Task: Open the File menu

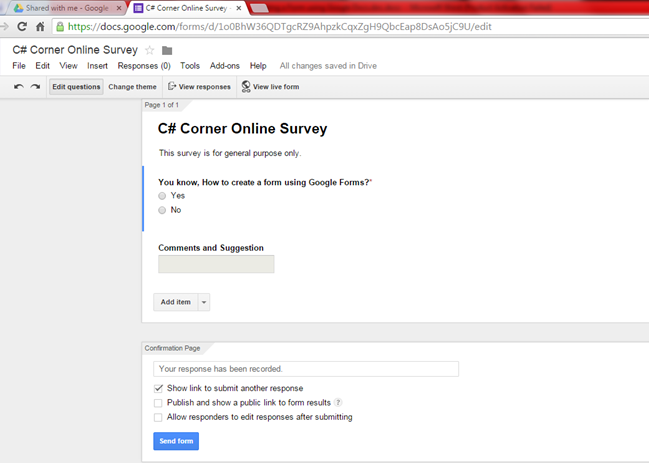Action: [19, 66]
